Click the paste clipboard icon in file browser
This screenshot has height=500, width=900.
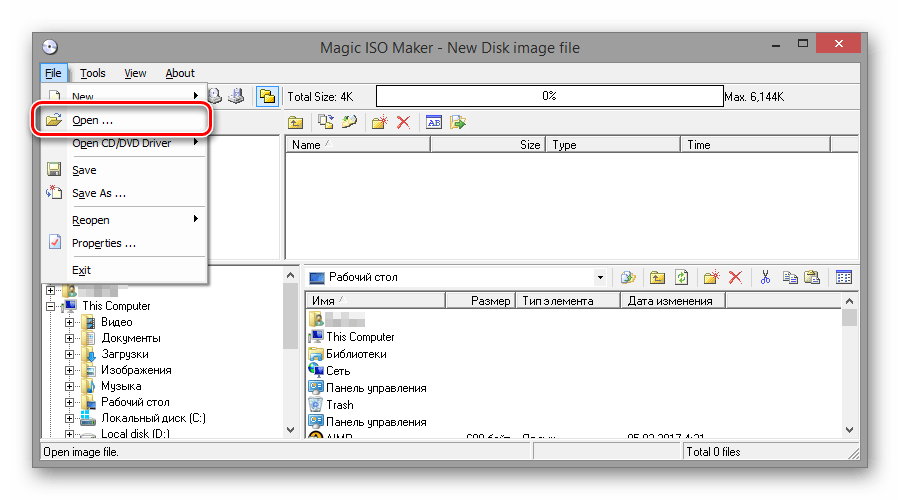812,277
